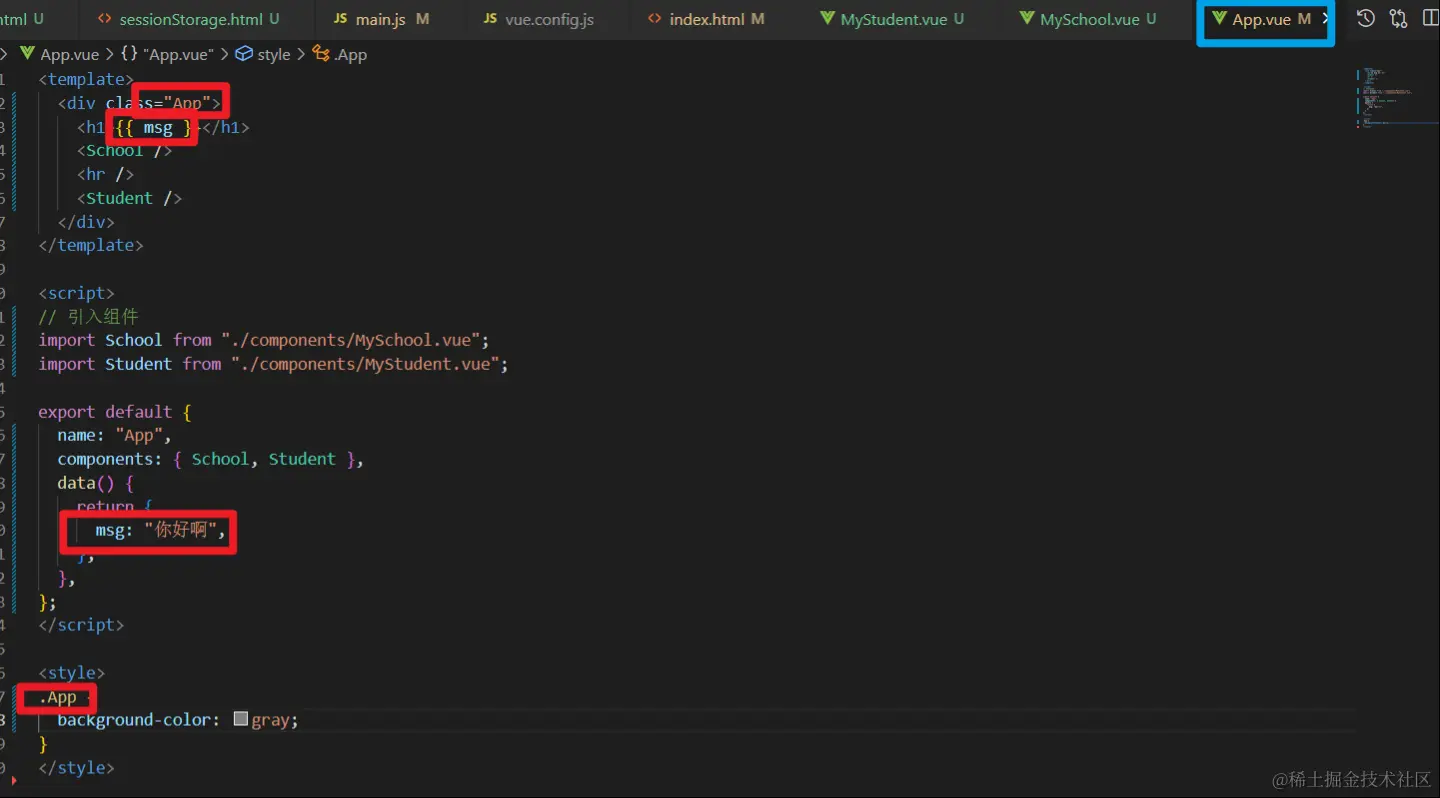The height and width of the screenshot is (798, 1440).
Task: Open the MyStudent.vue tab
Action: click(892, 19)
